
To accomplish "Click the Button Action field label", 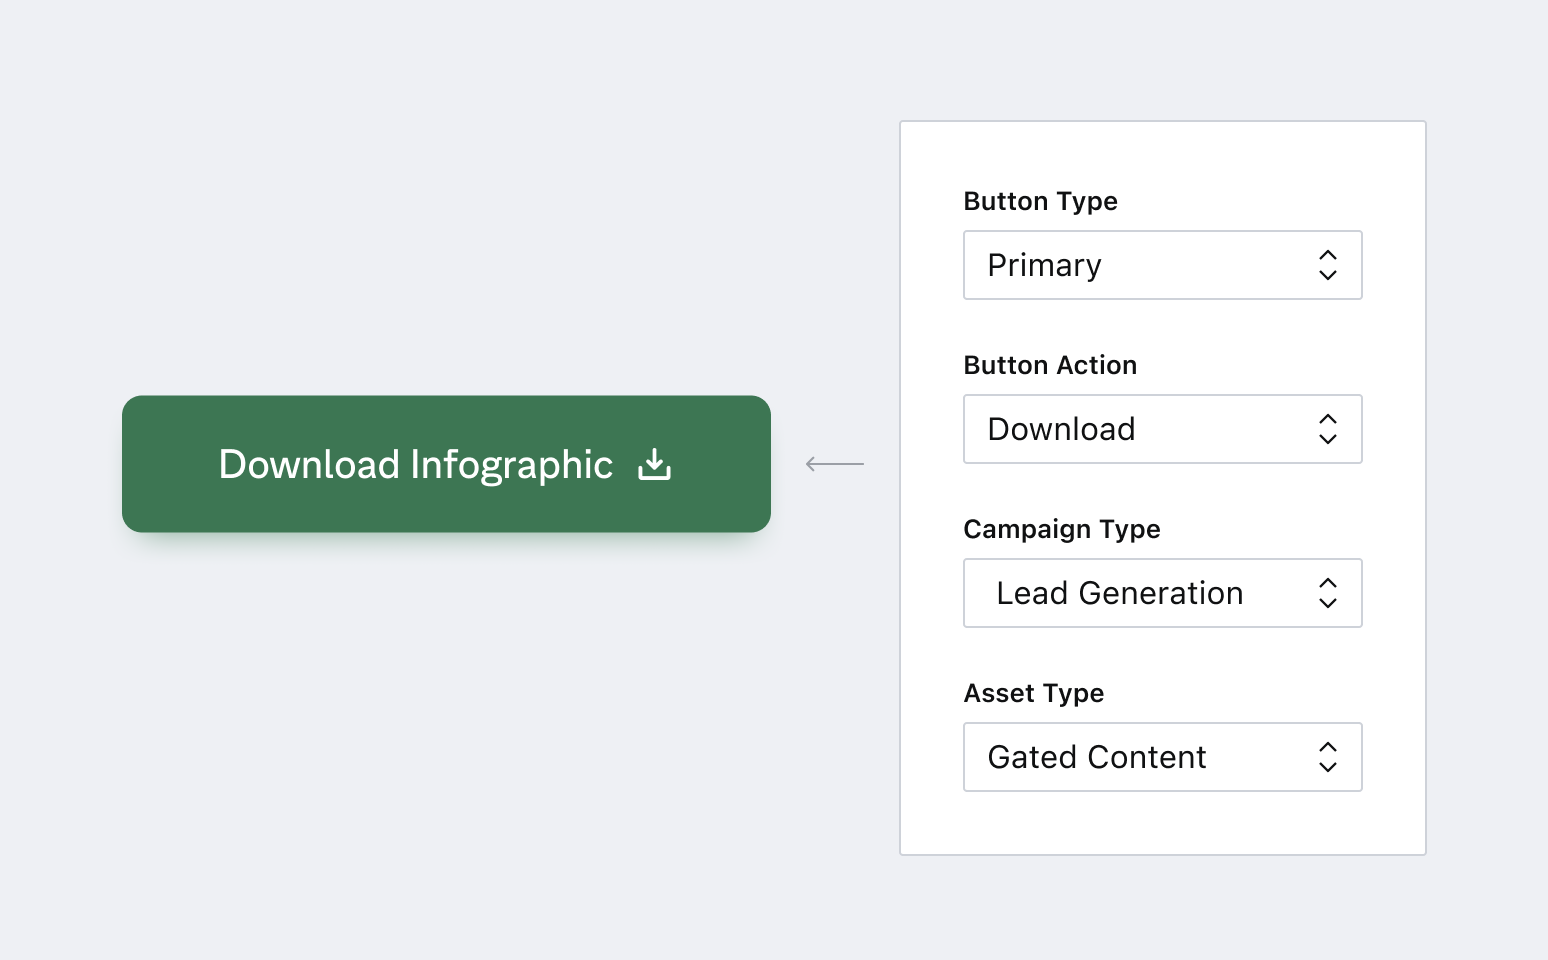I will [1050, 365].
